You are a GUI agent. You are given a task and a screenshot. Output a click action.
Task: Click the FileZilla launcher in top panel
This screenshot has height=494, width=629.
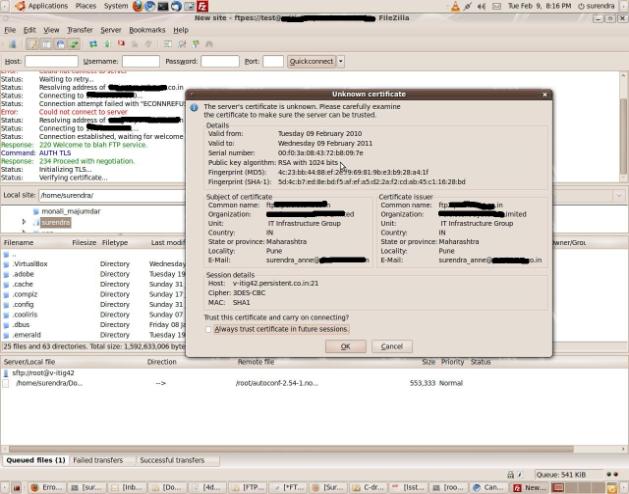[203, 6]
